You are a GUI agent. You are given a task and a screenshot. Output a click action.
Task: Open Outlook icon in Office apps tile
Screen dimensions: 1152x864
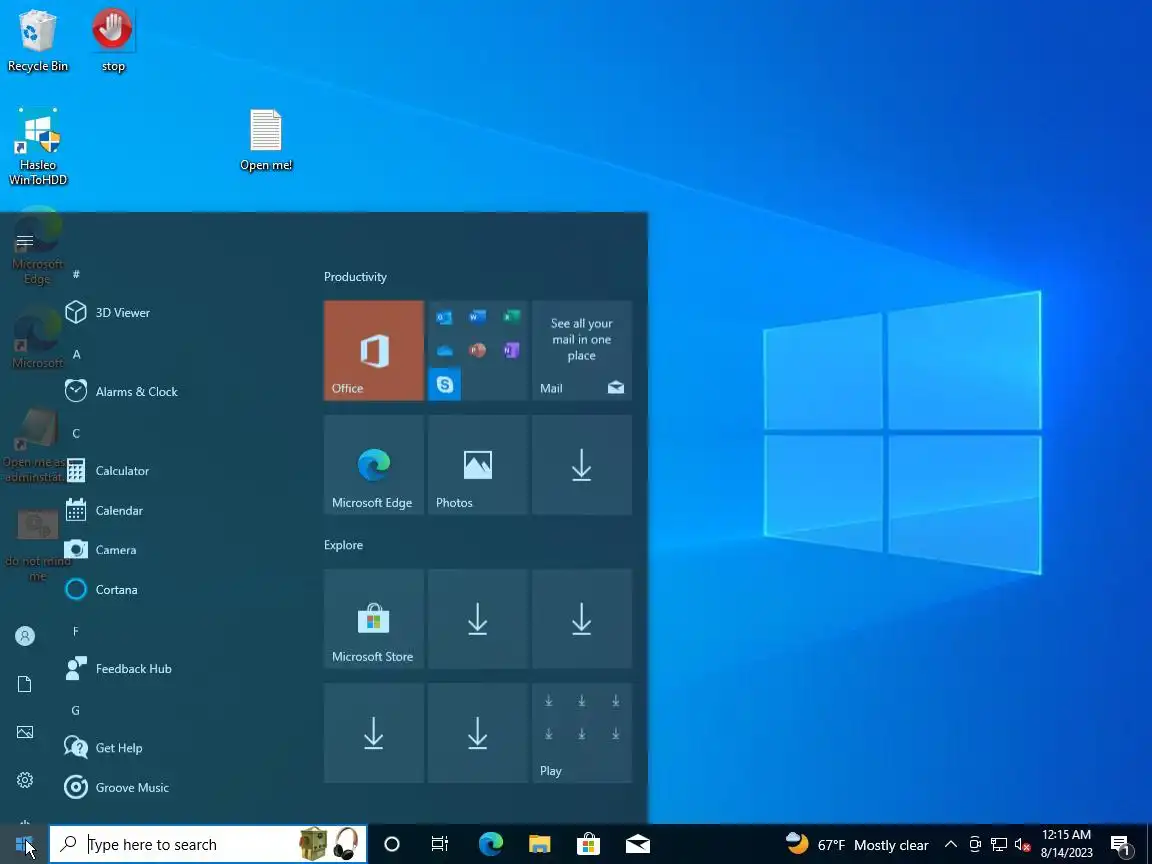pos(444,317)
